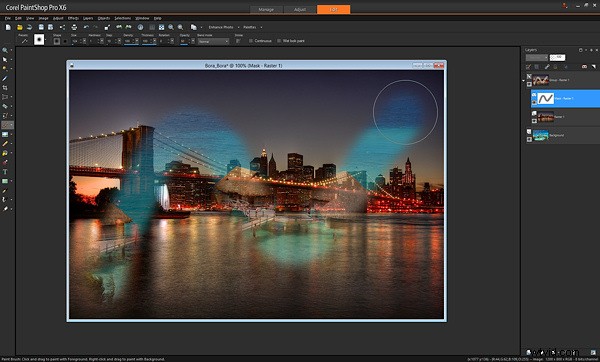Screen dimensions: 600x362
Task: Open the Enhance Photo dropdown
Action: 223,27
